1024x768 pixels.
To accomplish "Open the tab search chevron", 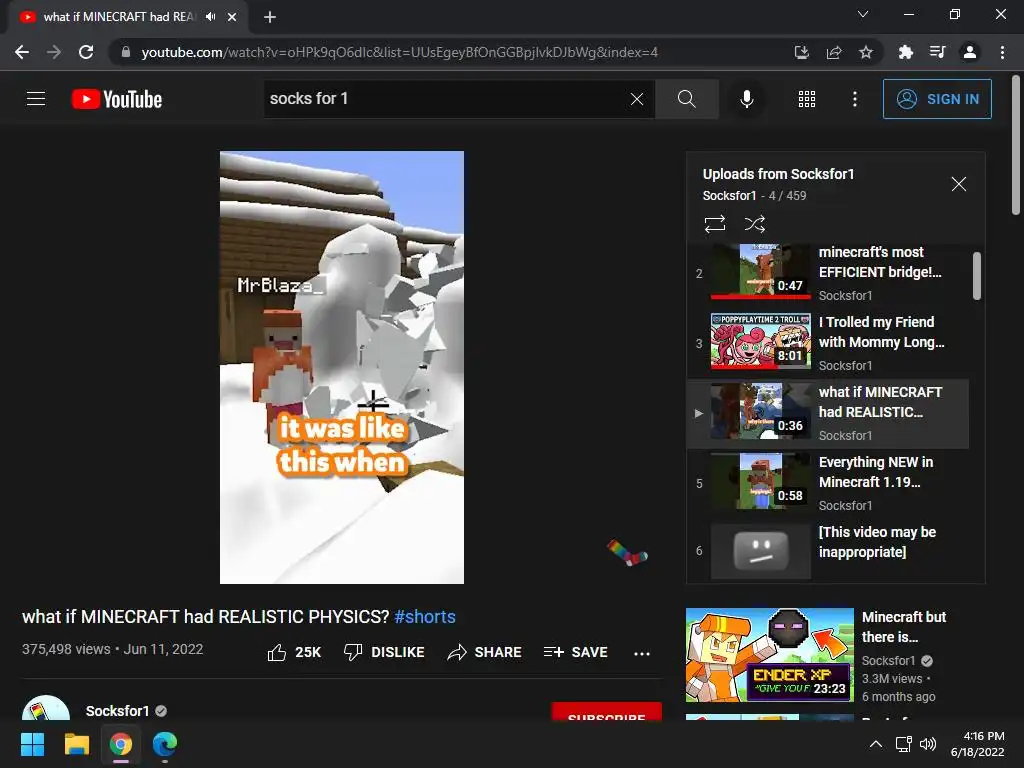I will pyautogui.click(x=863, y=14).
